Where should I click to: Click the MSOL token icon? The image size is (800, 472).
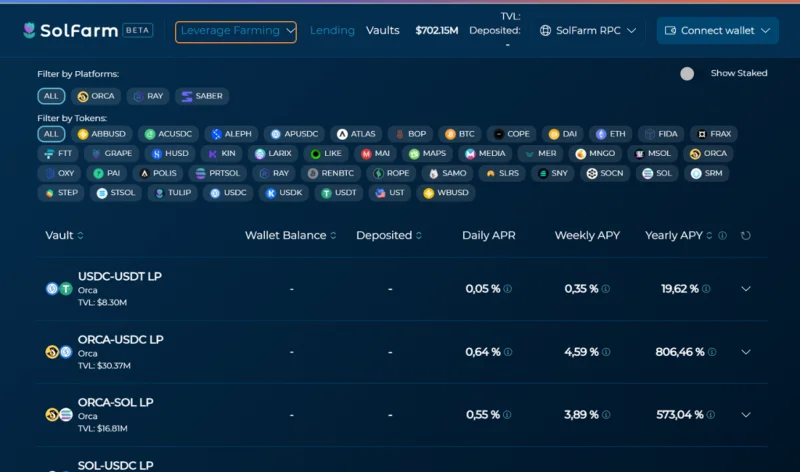coord(639,154)
